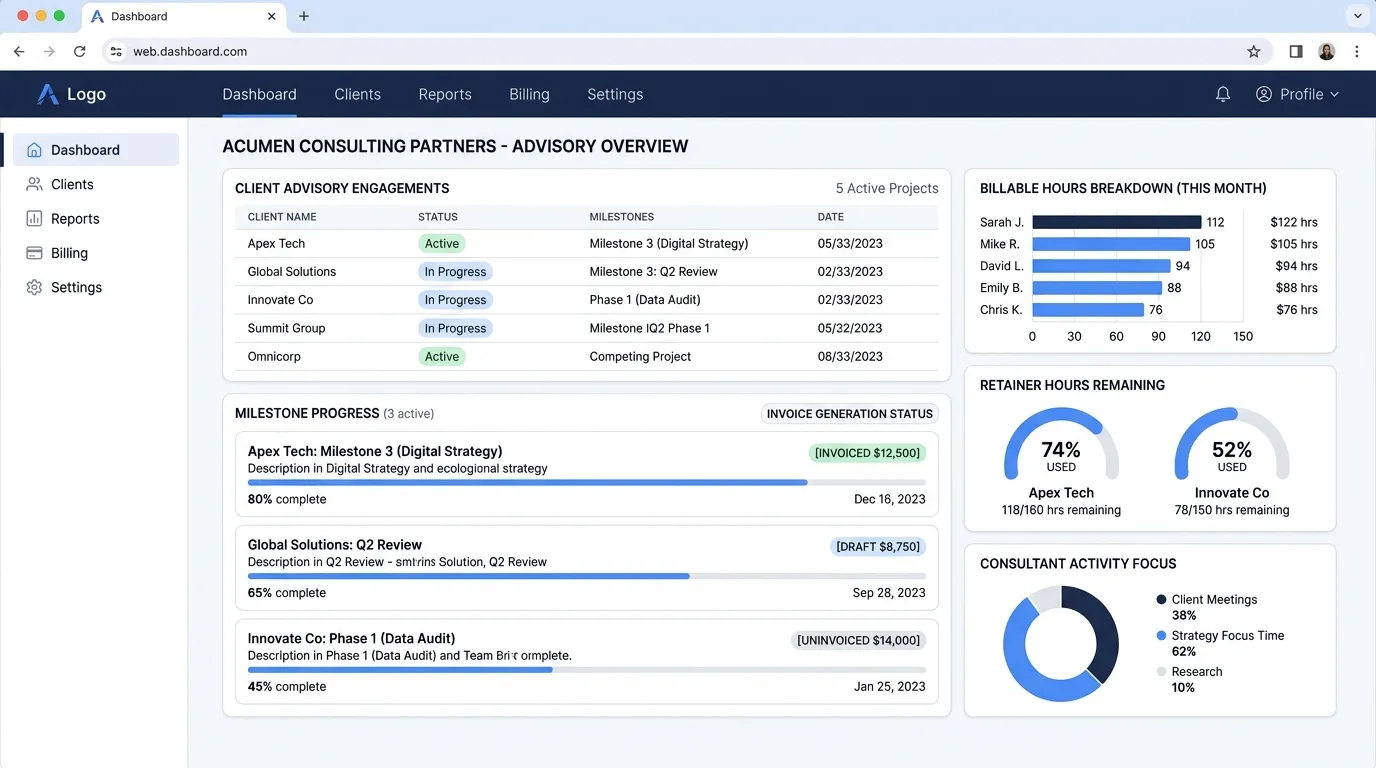Click the Client Meetings legend dot

tap(1161, 600)
